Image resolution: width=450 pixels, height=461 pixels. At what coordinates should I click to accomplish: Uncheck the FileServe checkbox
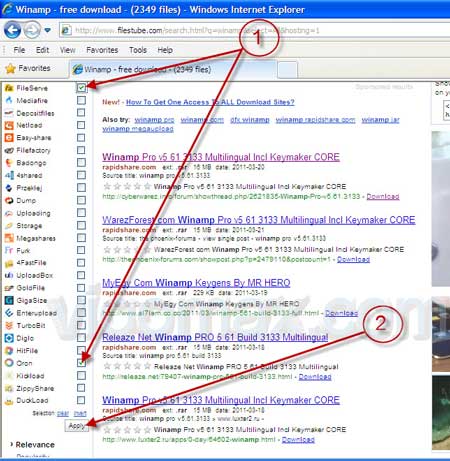81,88
